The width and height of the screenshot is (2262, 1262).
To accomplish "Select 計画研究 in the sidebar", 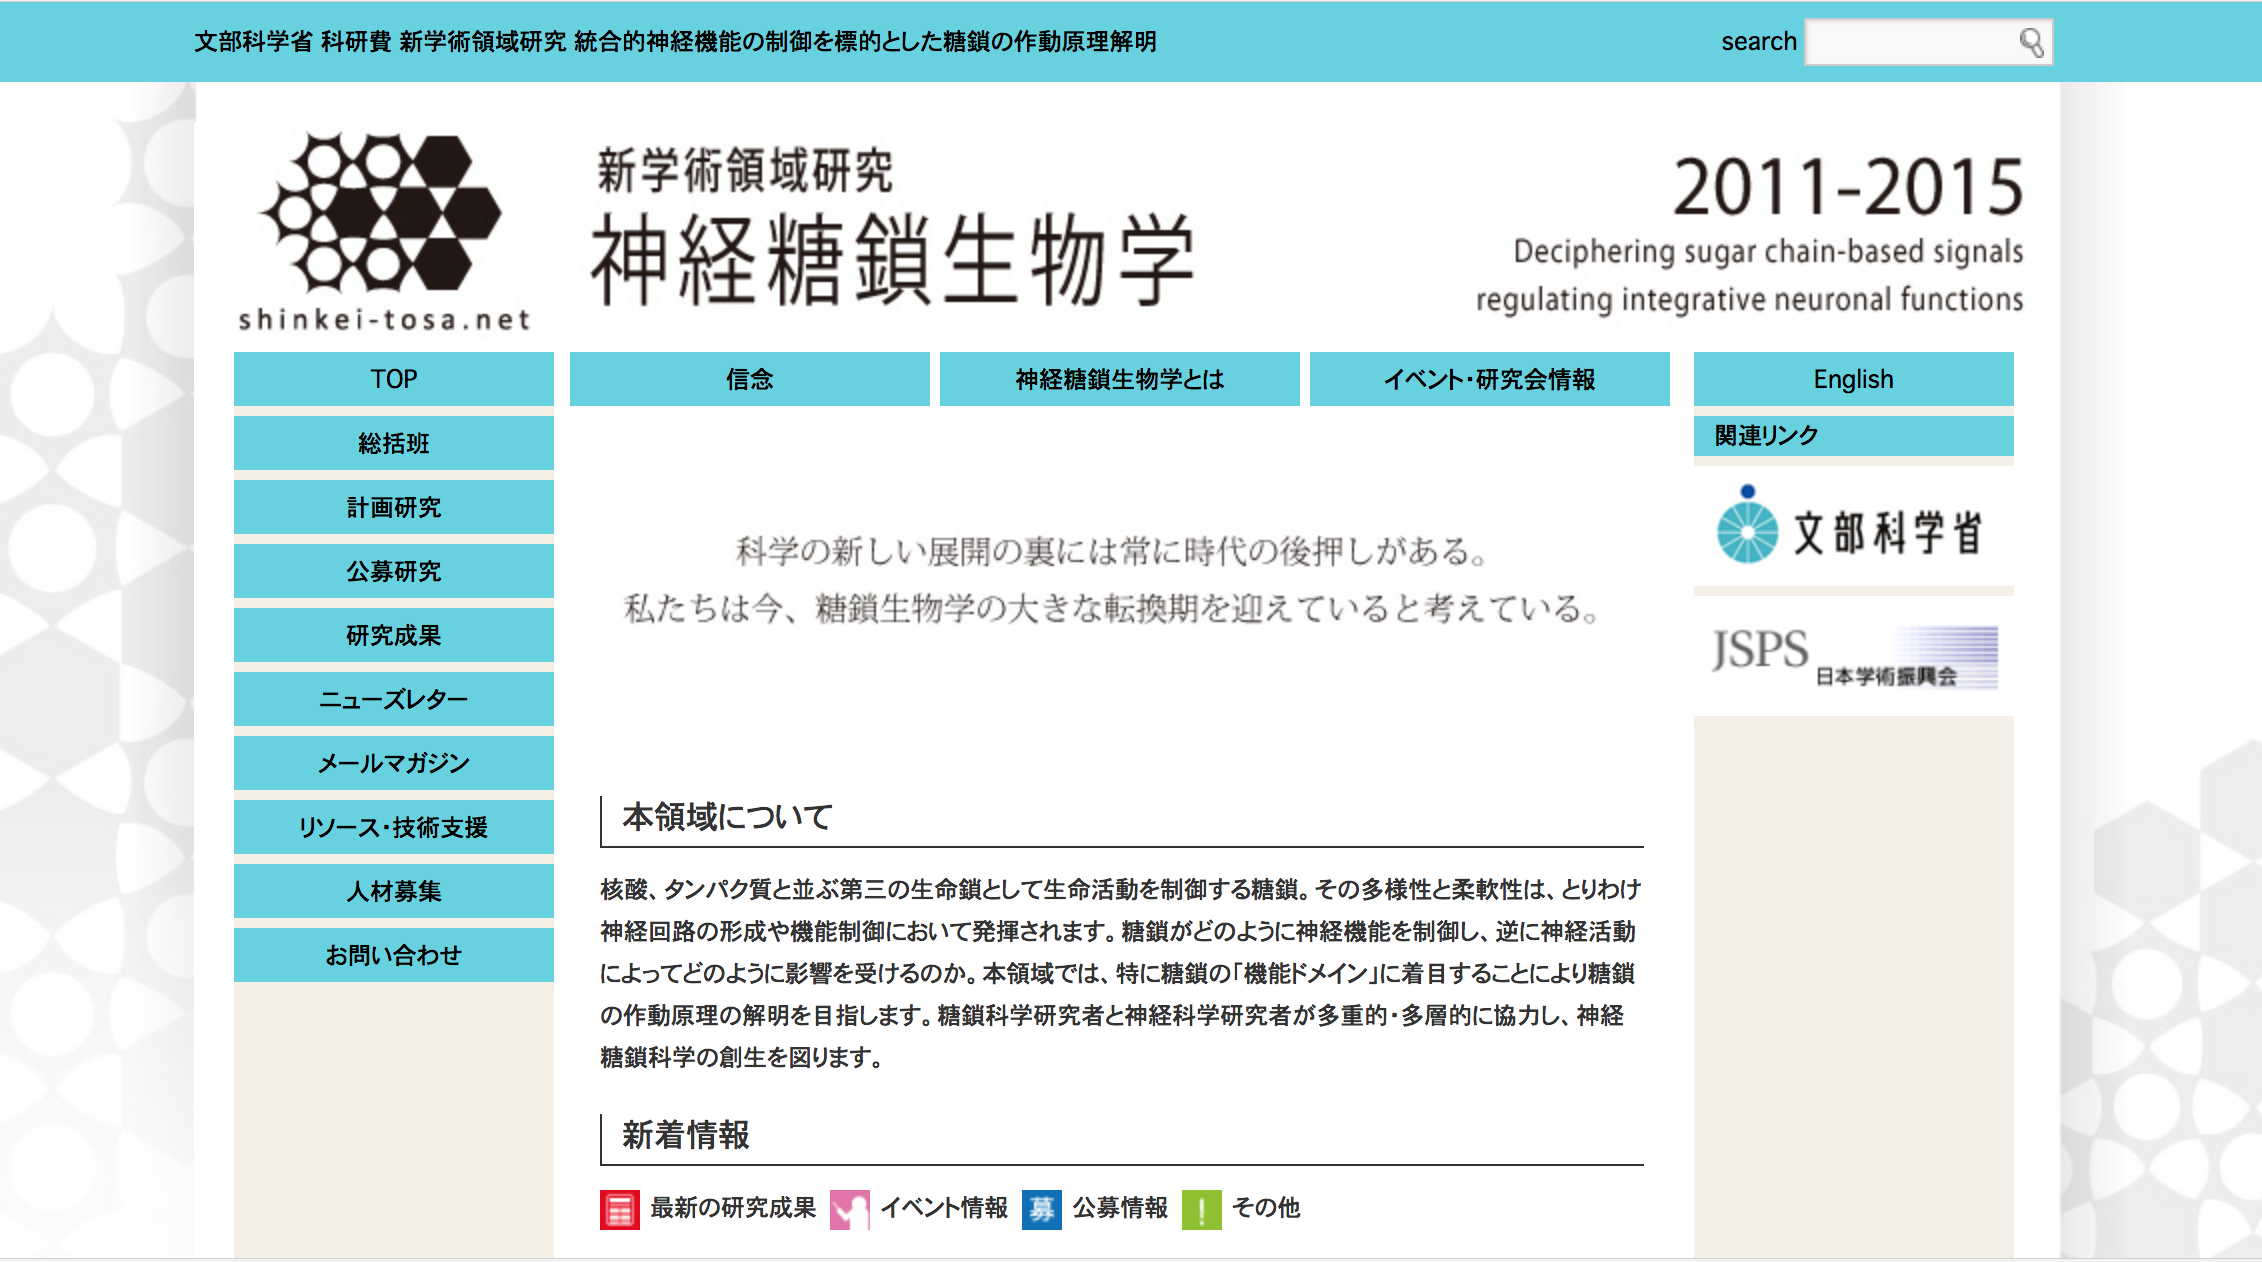I will click(x=393, y=507).
